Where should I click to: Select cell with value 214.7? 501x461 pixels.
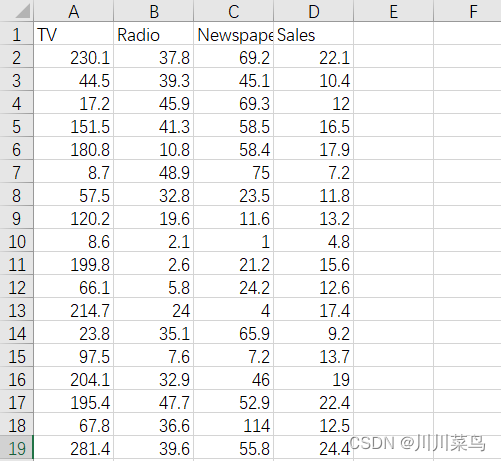(x=74, y=310)
